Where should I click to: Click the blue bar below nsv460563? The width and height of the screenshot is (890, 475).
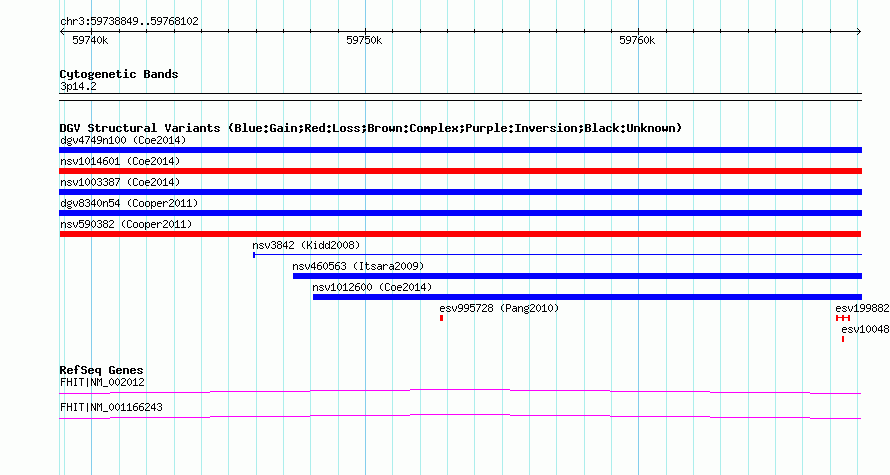[577, 276]
